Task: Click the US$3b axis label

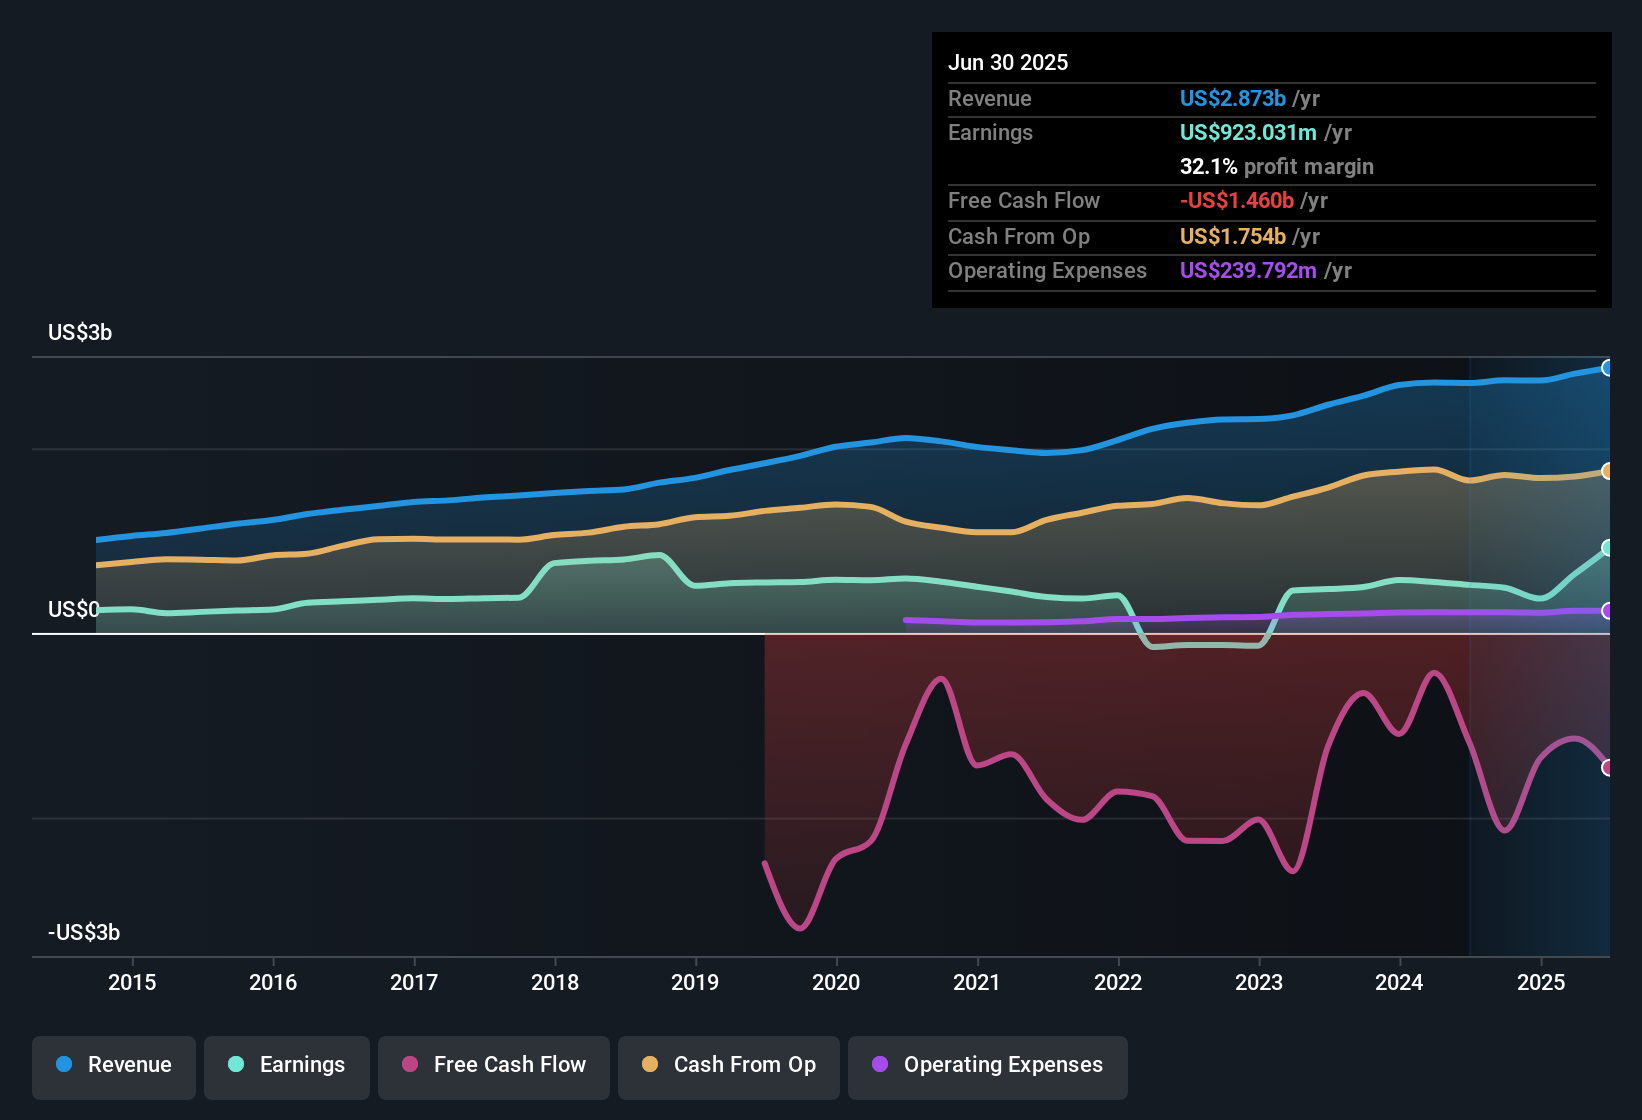Action: tap(80, 332)
